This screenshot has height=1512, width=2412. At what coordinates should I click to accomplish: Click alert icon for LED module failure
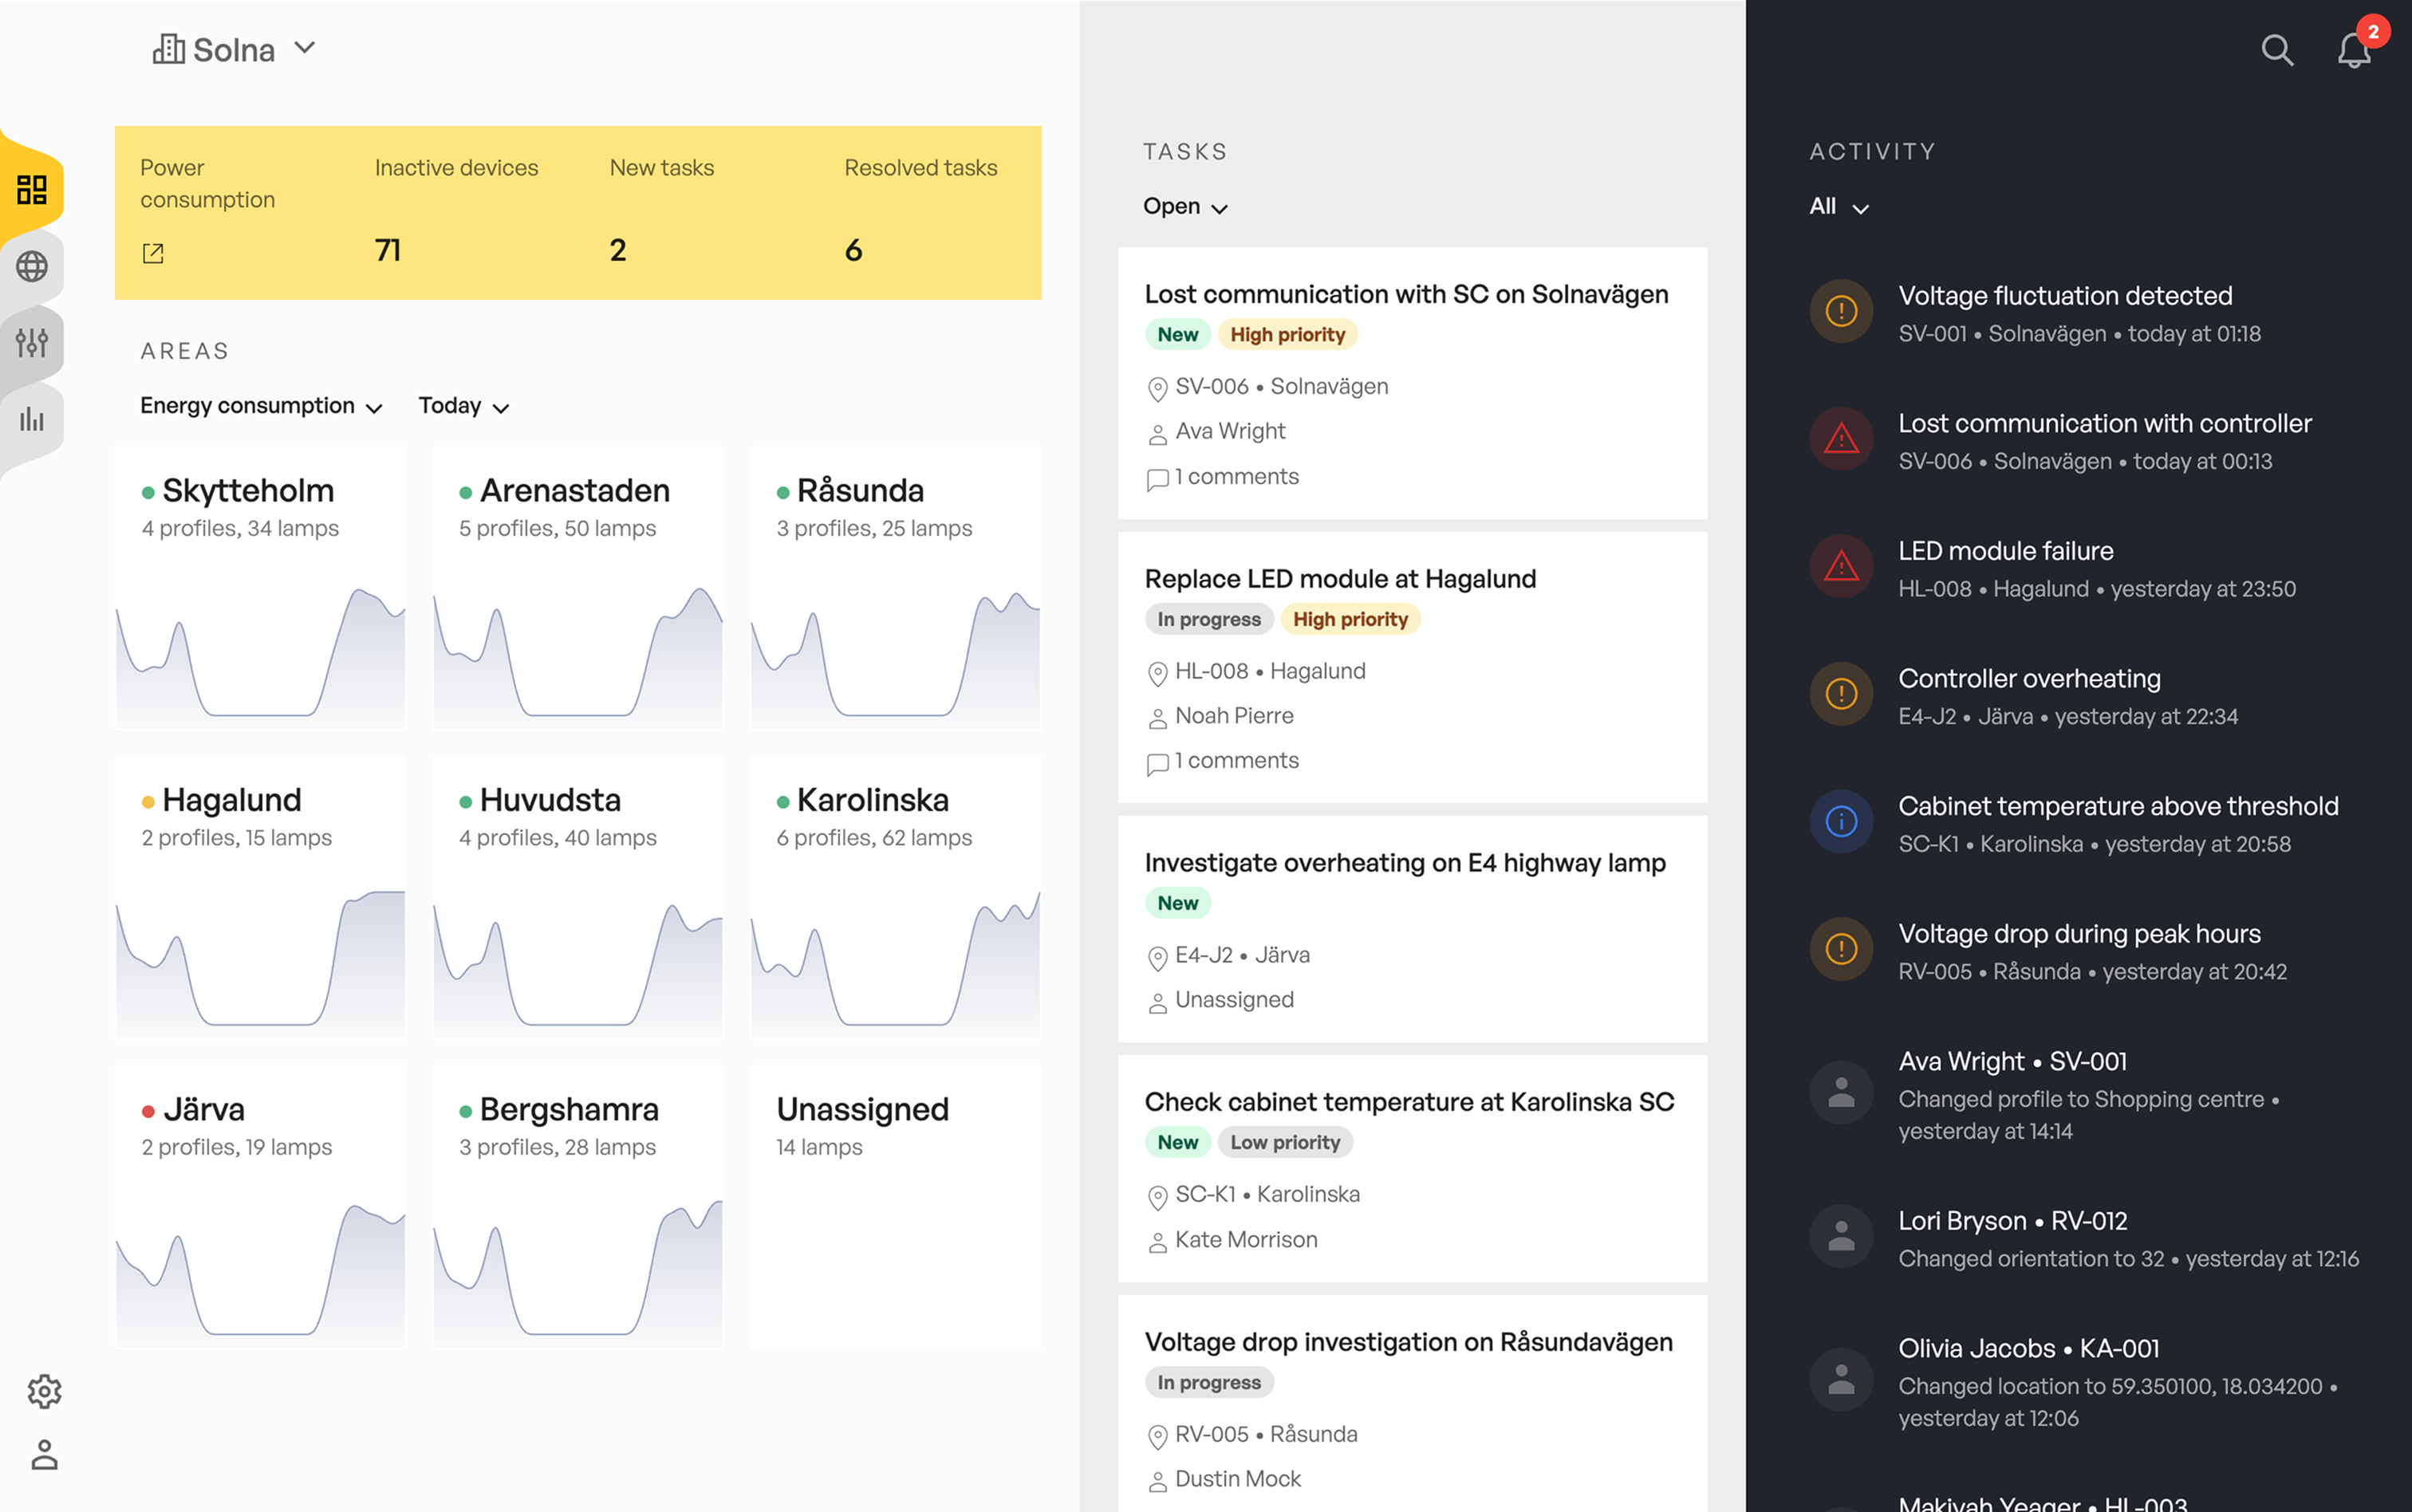pyautogui.click(x=1841, y=566)
